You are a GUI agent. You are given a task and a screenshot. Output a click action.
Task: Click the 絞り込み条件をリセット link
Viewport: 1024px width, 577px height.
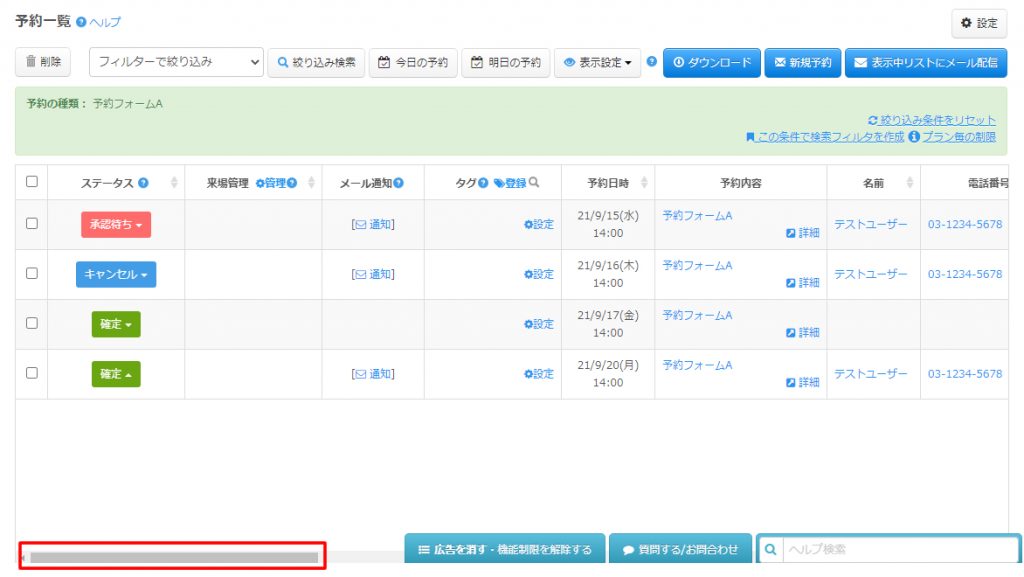[931, 120]
